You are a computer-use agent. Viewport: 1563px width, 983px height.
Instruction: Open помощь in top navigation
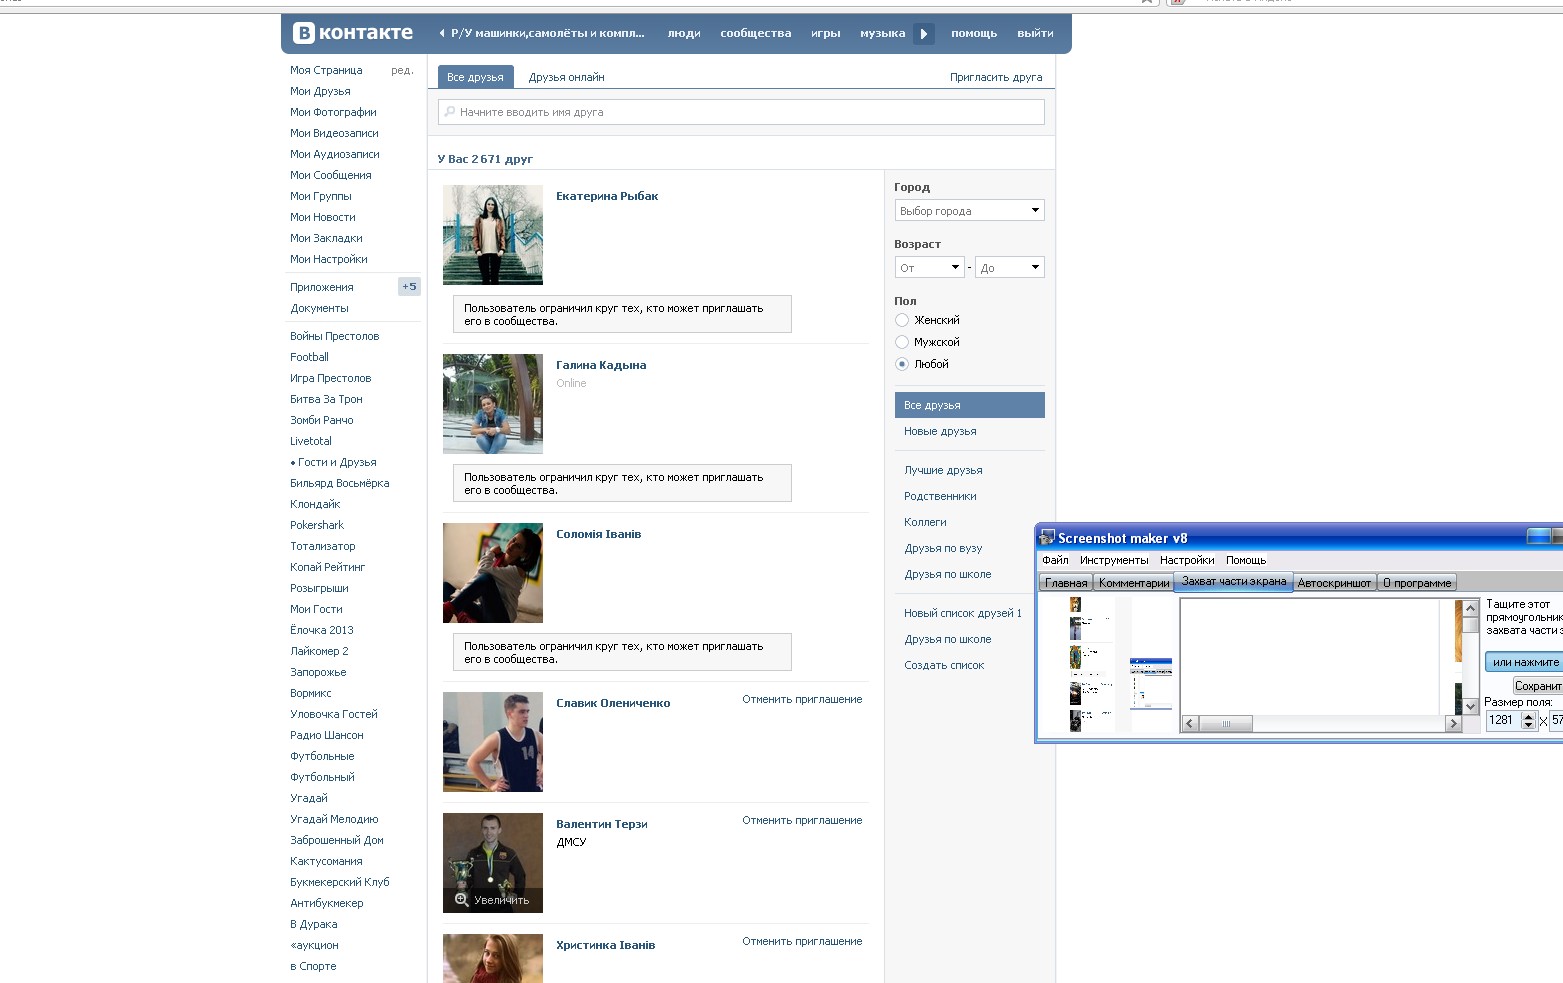(974, 33)
